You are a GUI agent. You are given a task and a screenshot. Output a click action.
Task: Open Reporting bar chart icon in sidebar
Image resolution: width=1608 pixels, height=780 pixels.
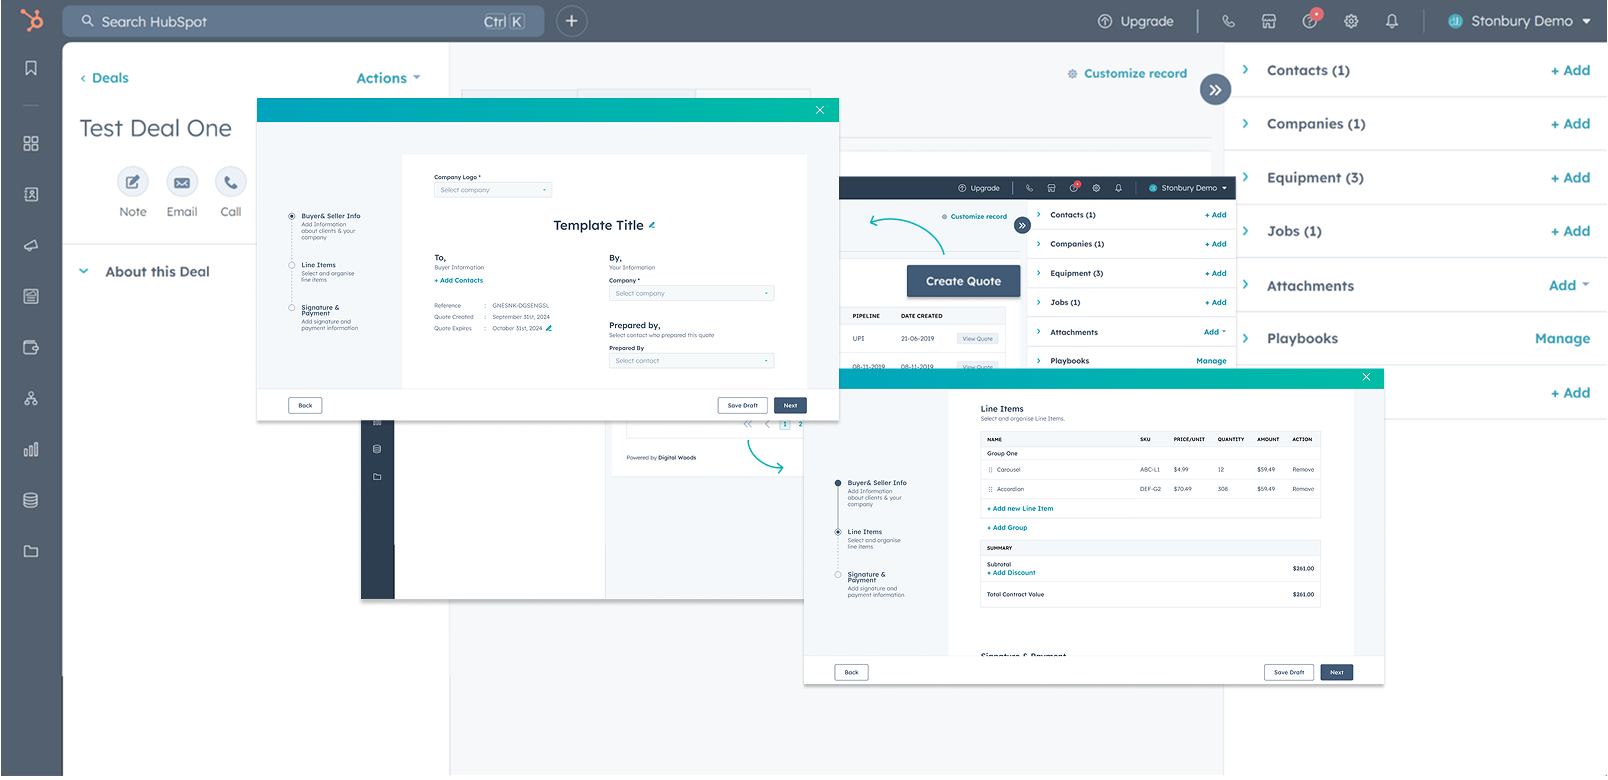pos(31,449)
